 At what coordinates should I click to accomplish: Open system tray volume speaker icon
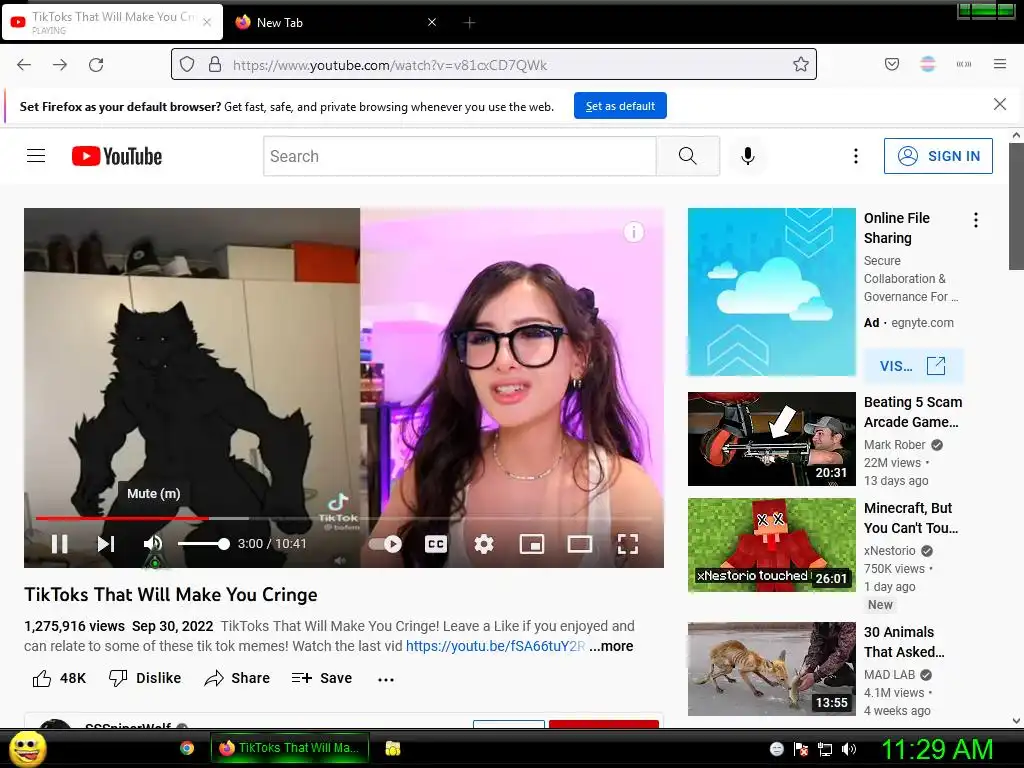click(x=849, y=749)
